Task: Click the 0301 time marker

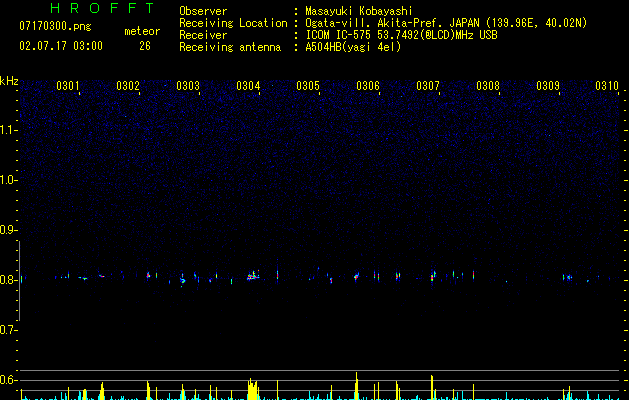Action: click(x=68, y=86)
